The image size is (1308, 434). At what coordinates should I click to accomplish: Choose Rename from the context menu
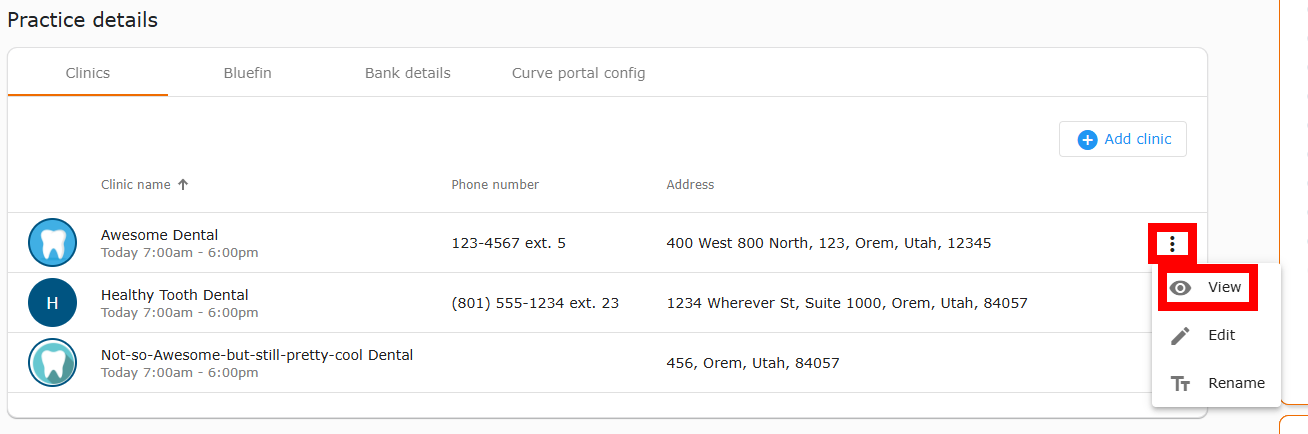click(x=1216, y=384)
